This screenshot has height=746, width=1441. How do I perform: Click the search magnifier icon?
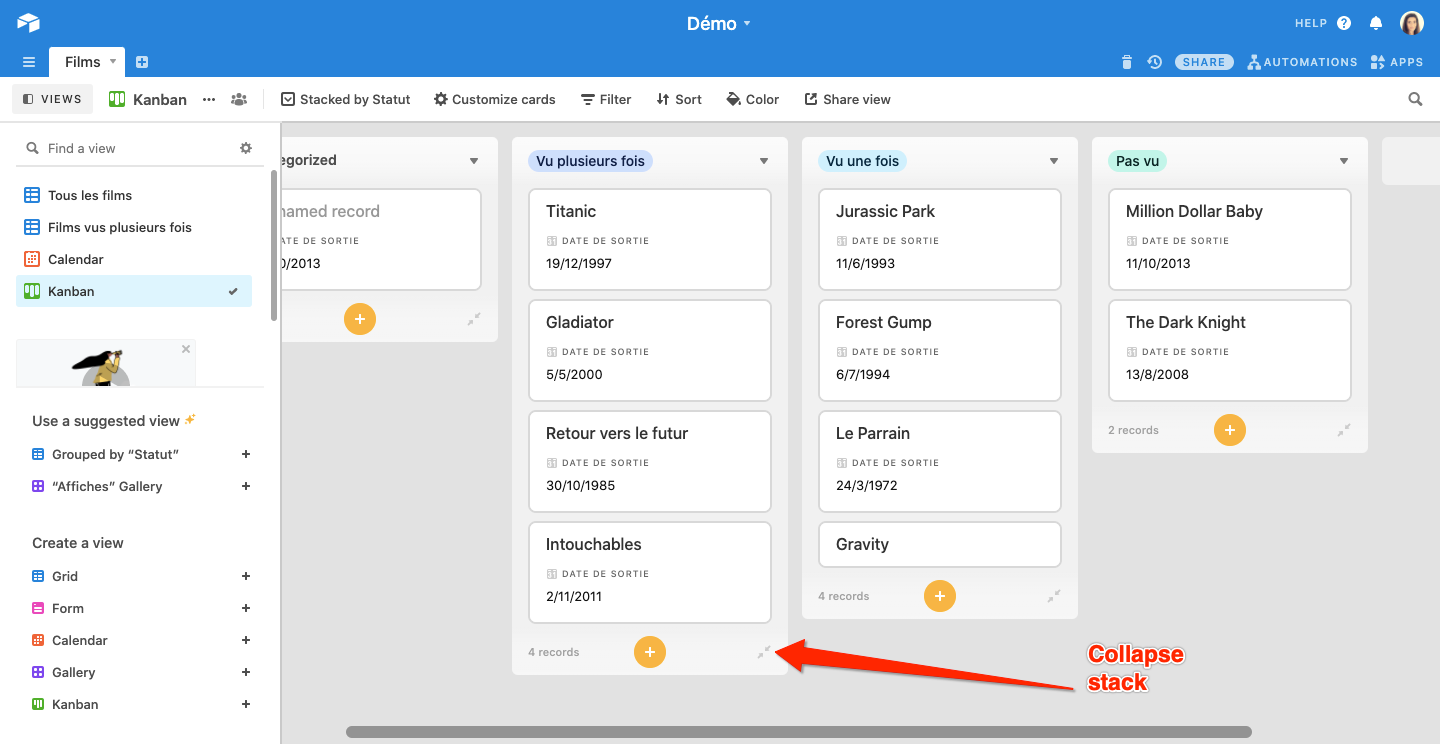[1415, 99]
